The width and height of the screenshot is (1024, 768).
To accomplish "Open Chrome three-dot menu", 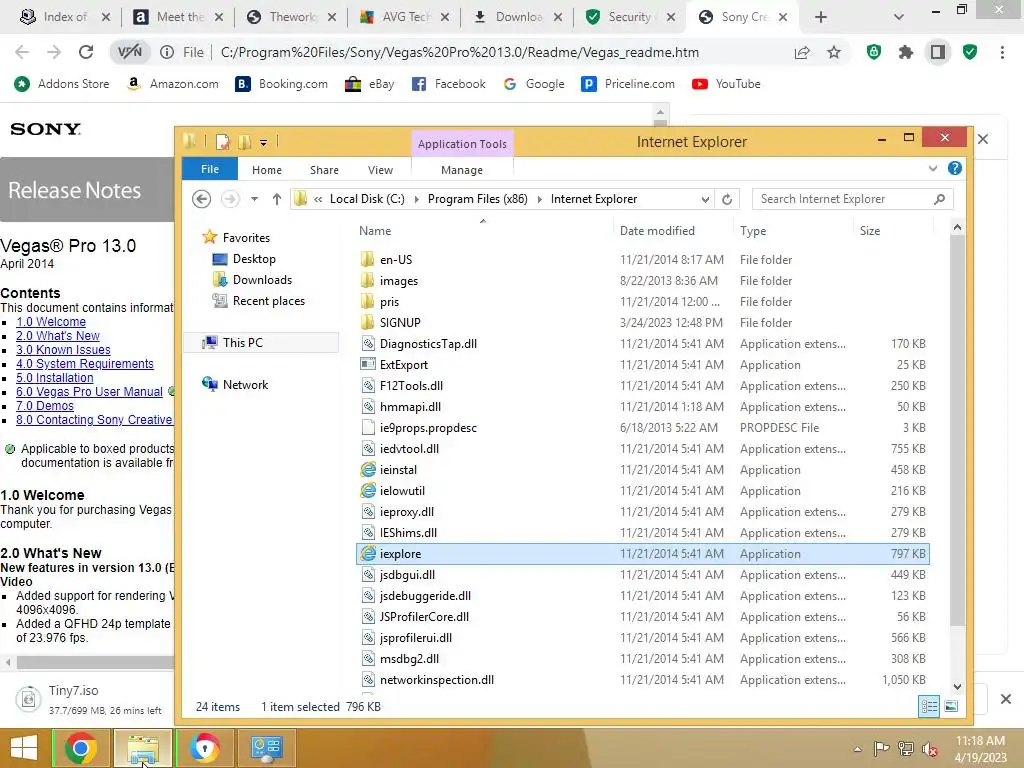I will tap(1002, 52).
